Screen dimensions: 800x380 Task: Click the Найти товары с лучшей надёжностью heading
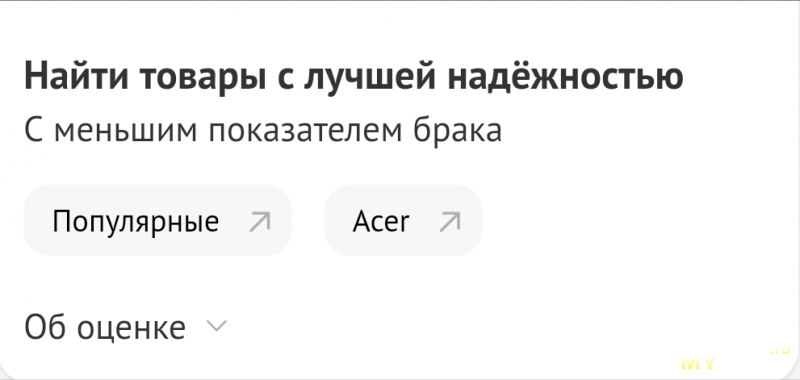pyautogui.click(x=354, y=76)
